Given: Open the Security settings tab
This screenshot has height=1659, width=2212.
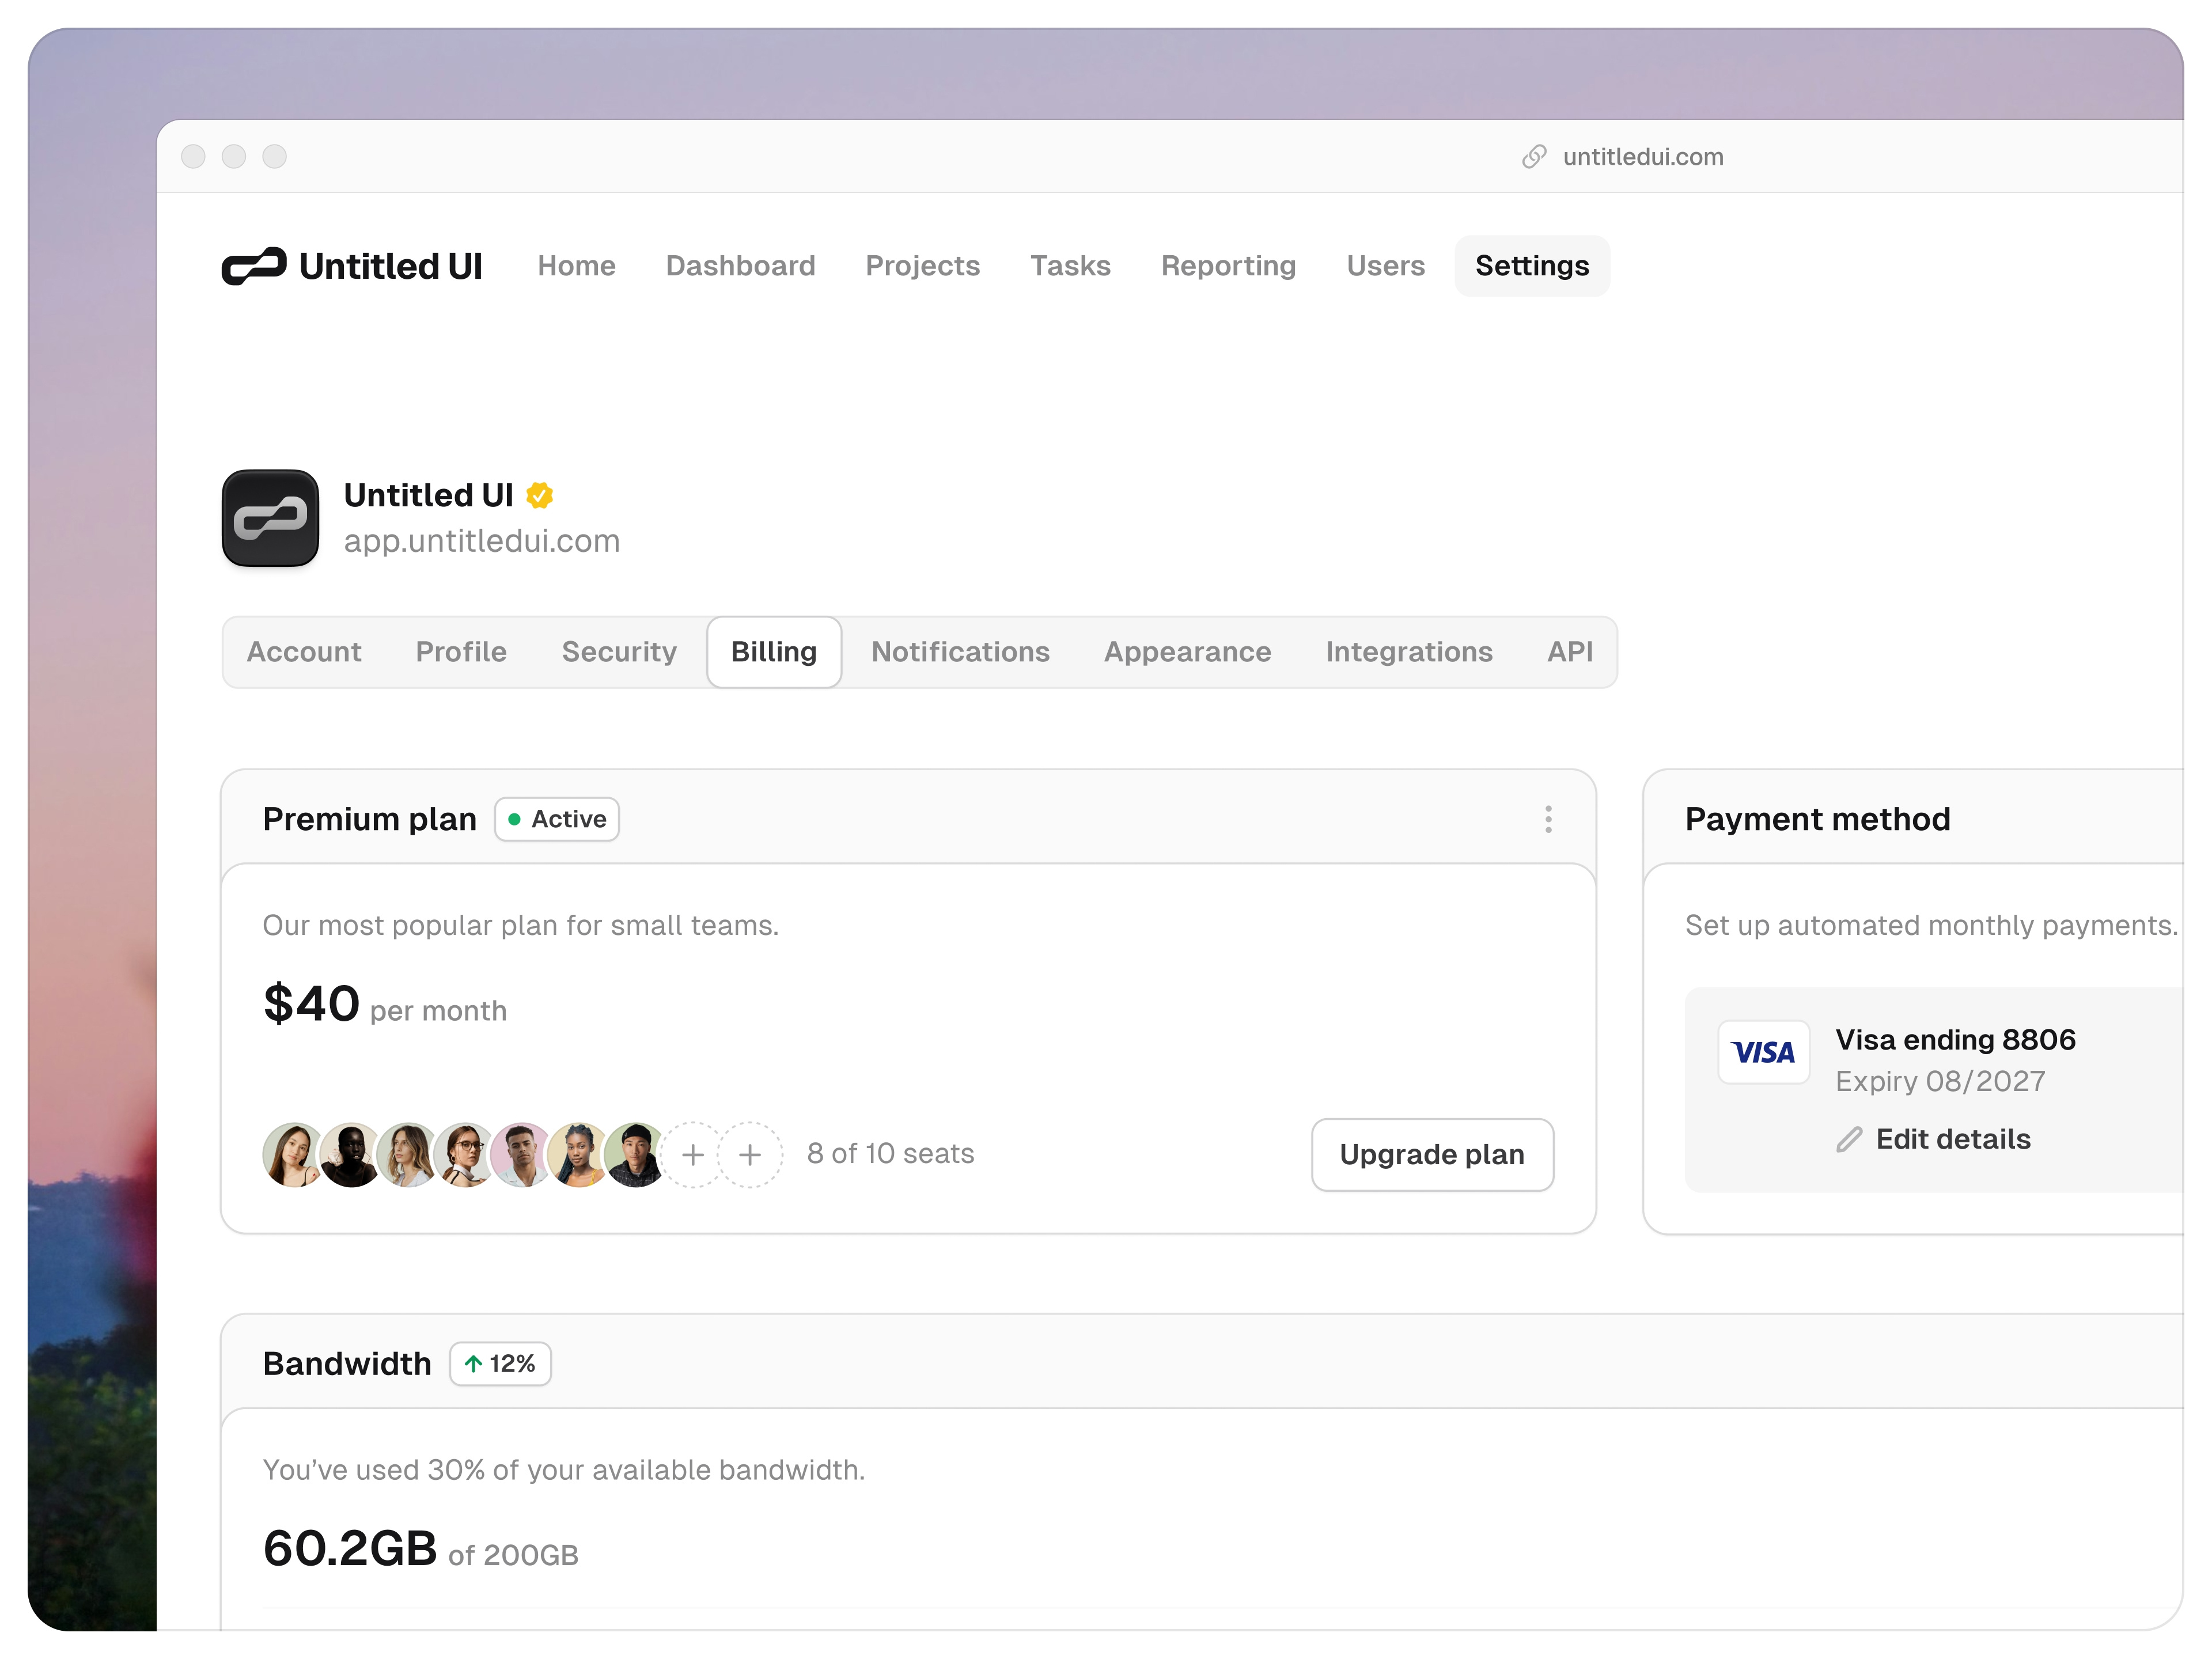Looking at the screenshot, I should (x=619, y=652).
